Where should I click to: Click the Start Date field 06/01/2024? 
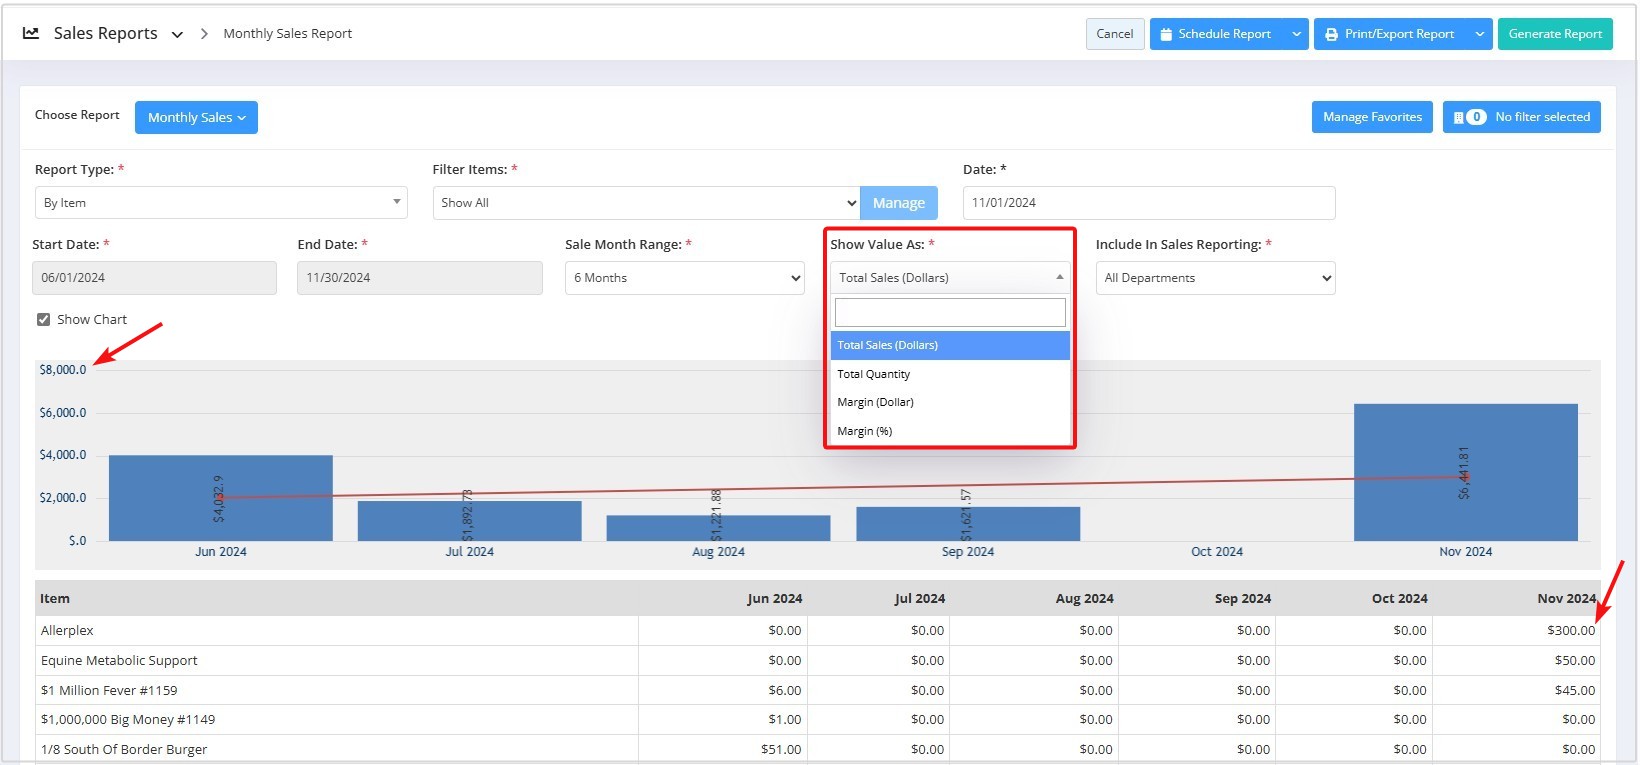pyautogui.click(x=154, y=278)
